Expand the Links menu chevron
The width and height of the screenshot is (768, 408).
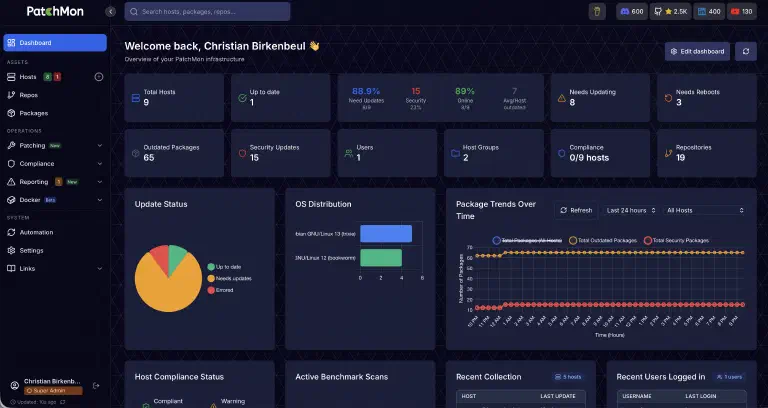click(99, 268)
